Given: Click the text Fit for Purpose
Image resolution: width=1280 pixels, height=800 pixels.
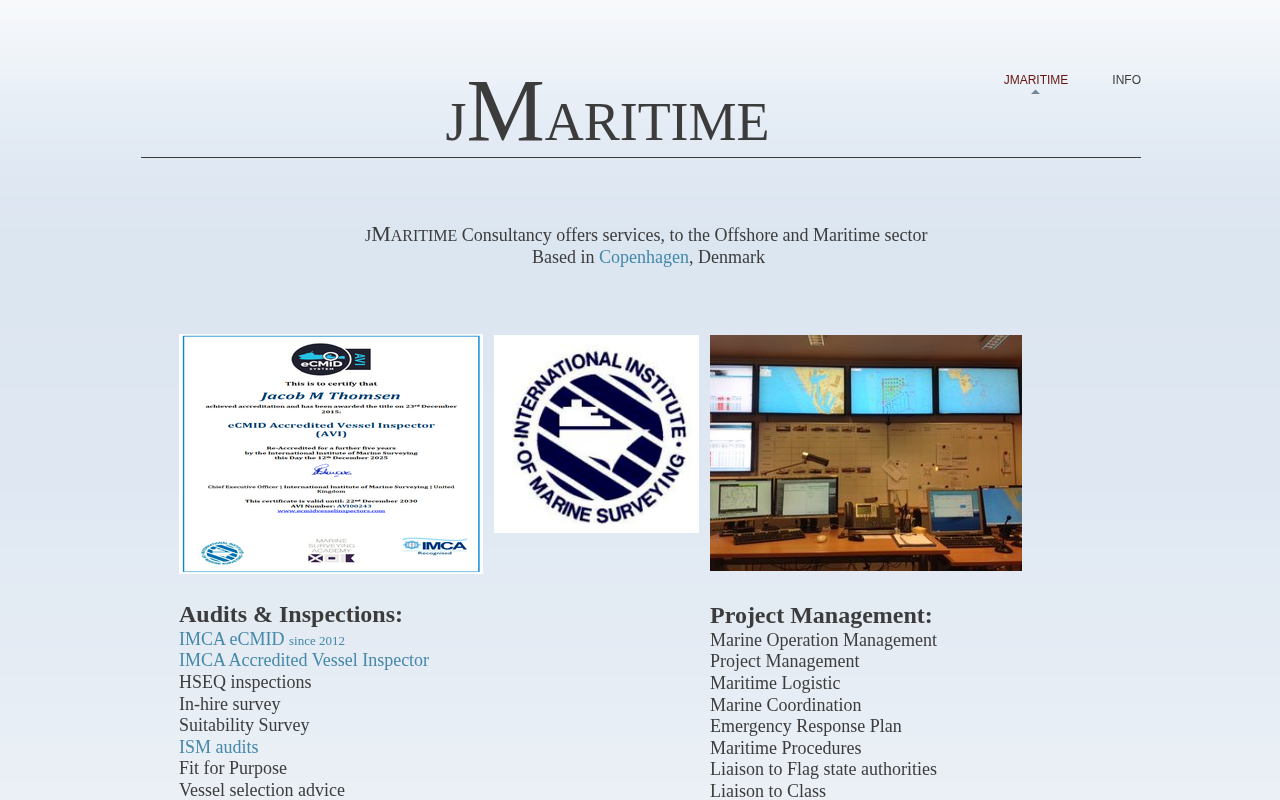Looking at the screenshot, I should click(x=233, y=768).
